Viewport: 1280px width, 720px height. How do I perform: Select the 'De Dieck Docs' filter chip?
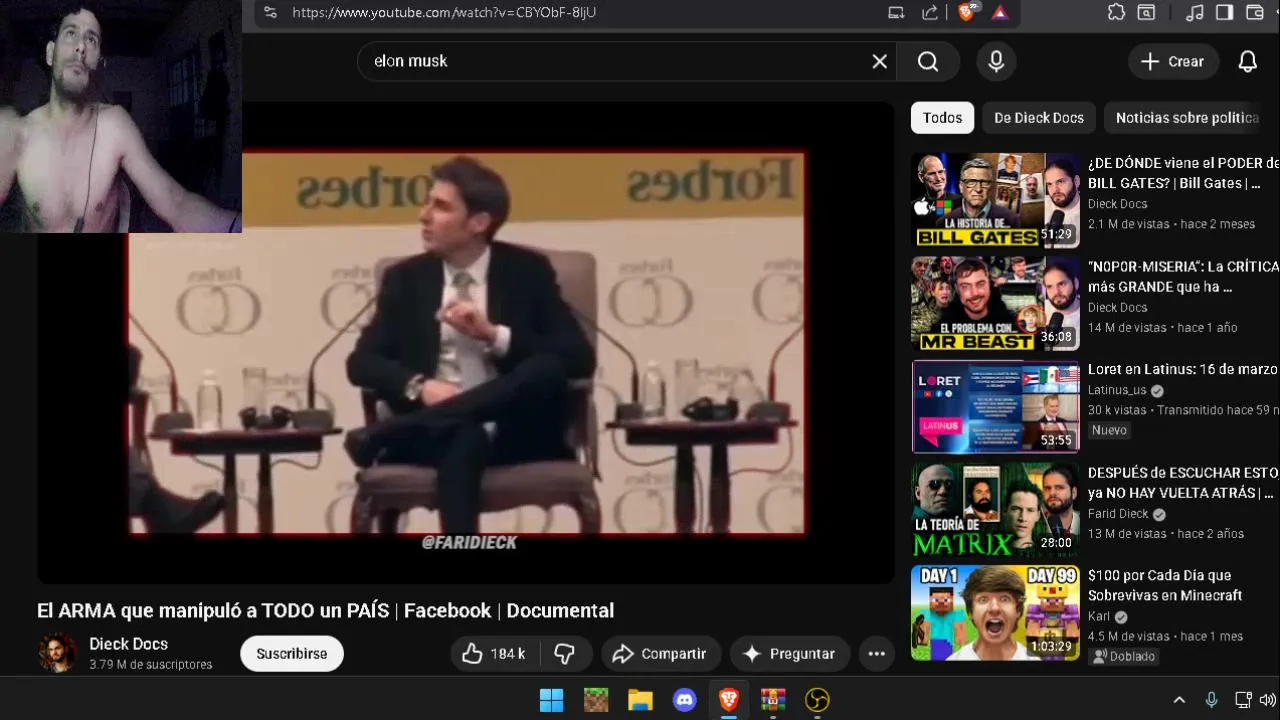coord(1039,118)
